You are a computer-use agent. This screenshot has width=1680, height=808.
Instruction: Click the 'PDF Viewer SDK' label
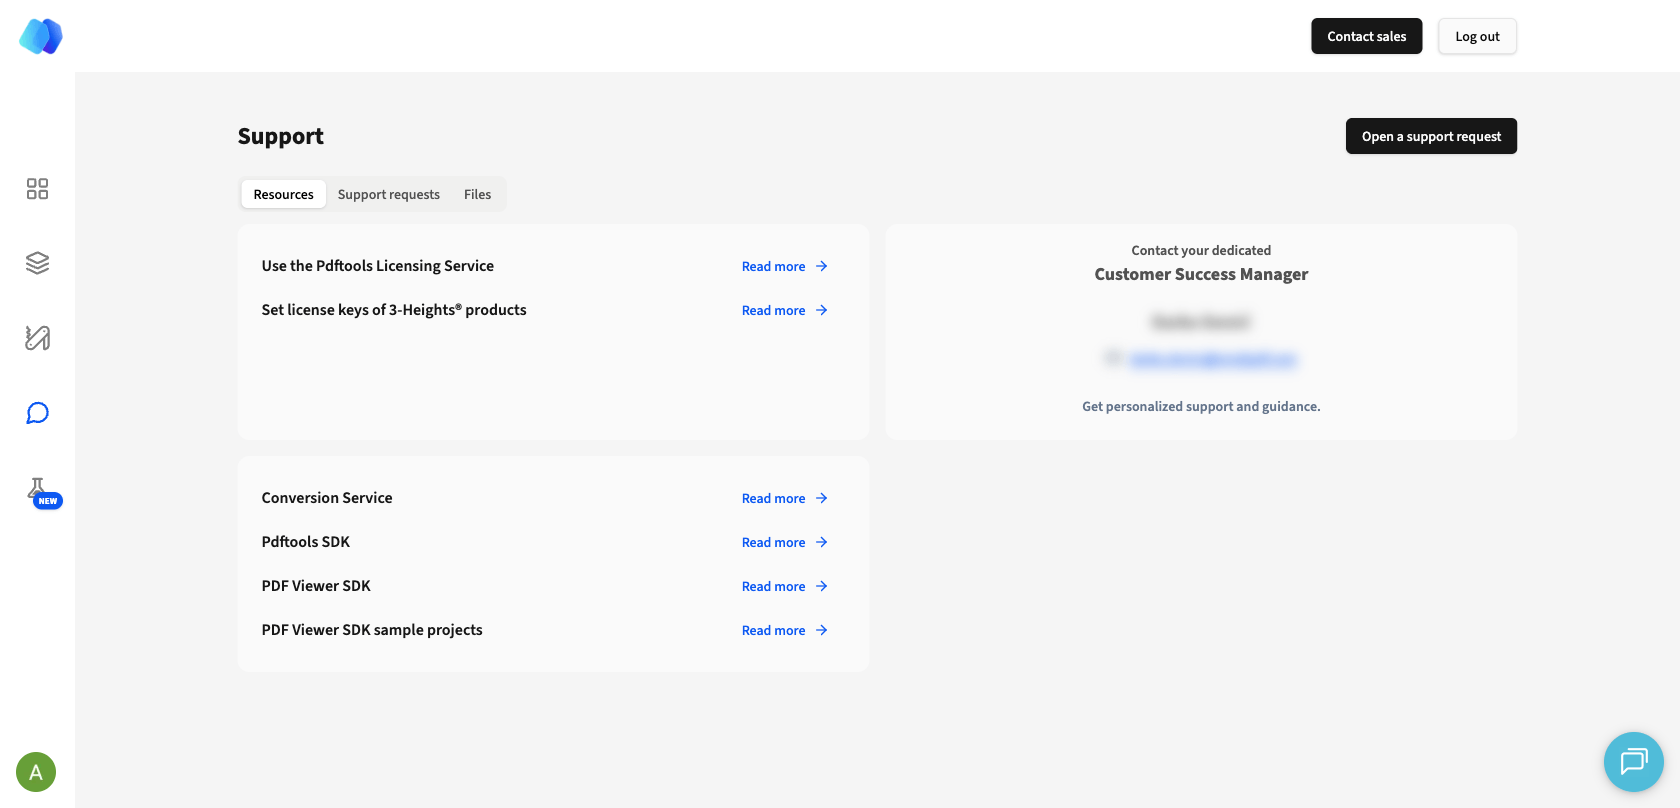[316, 586]
